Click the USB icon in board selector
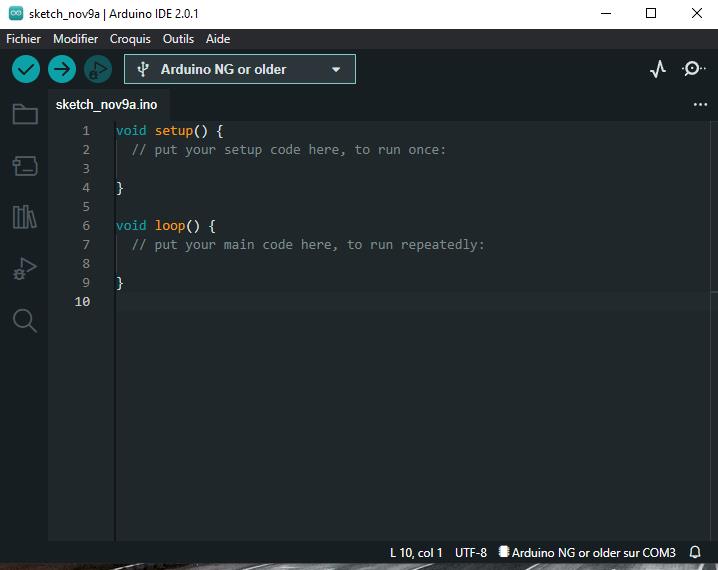Screen dimensions: 718x570 (143, 69)
